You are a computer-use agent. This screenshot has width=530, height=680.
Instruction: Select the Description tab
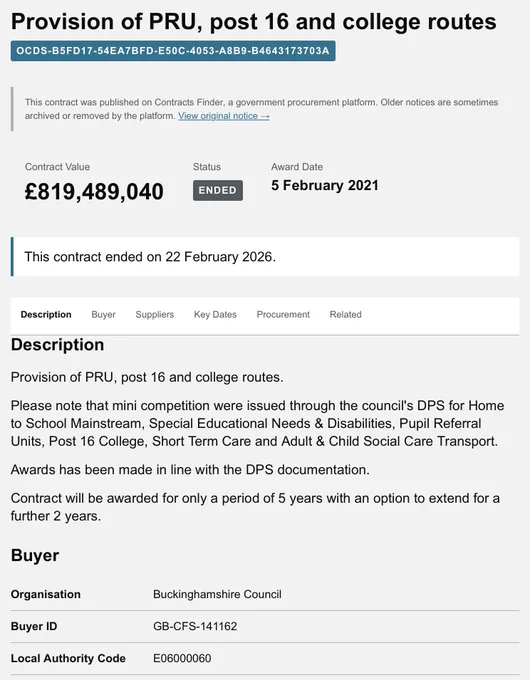click(x=46, y=314)
